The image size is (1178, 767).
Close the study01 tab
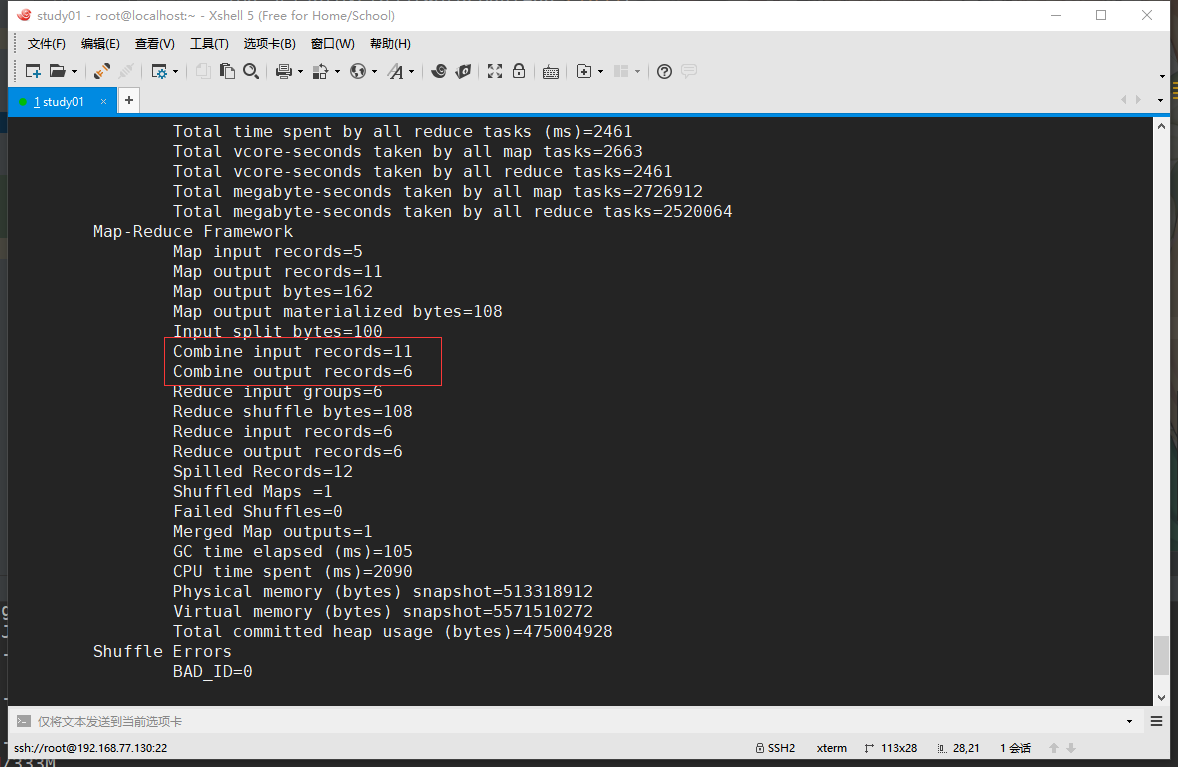[x=104, y=101]
